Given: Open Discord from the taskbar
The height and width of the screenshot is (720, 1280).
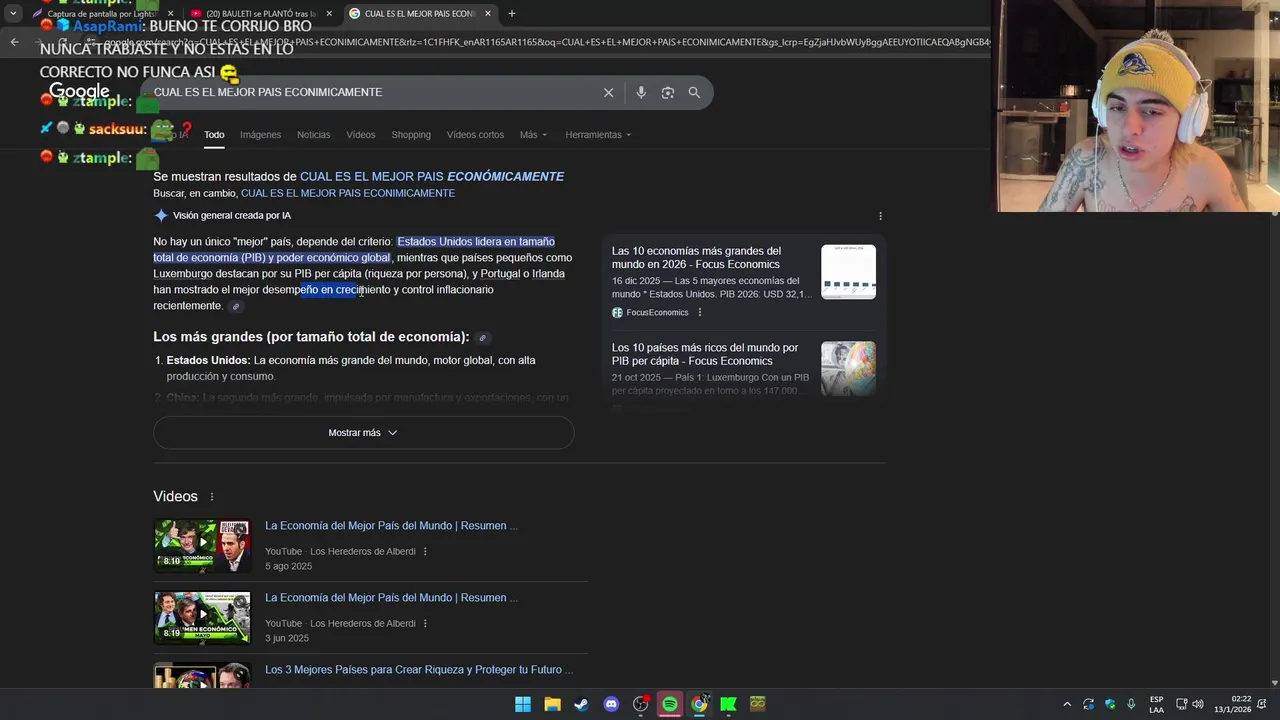Looking at the screenshot, I should coord(611,704).
